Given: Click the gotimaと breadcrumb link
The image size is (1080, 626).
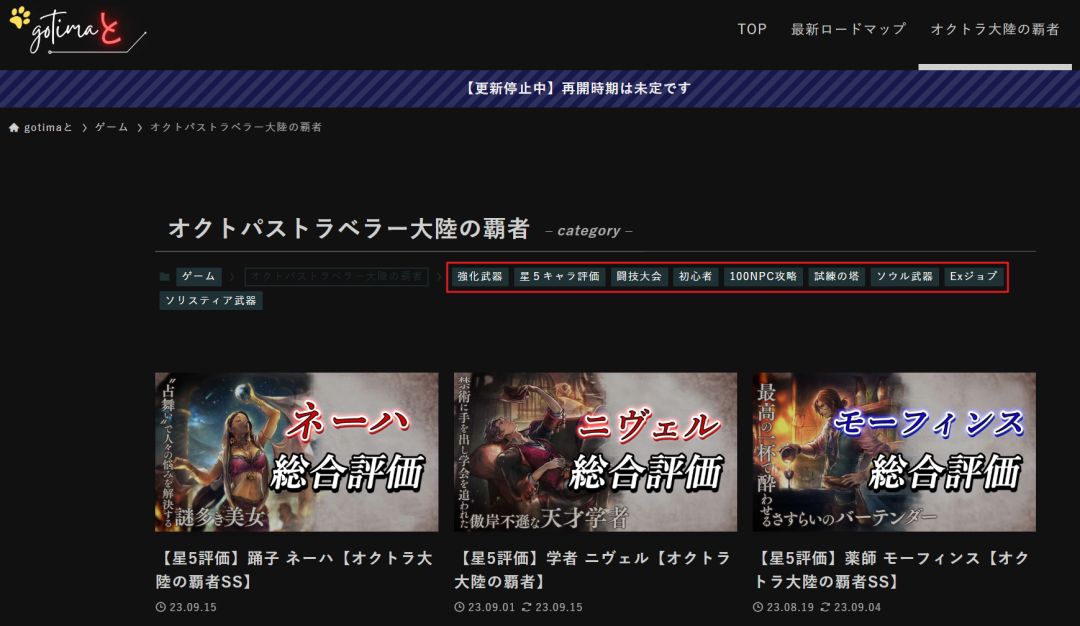Looking at the screenshot, I should [x=48, y=127].
